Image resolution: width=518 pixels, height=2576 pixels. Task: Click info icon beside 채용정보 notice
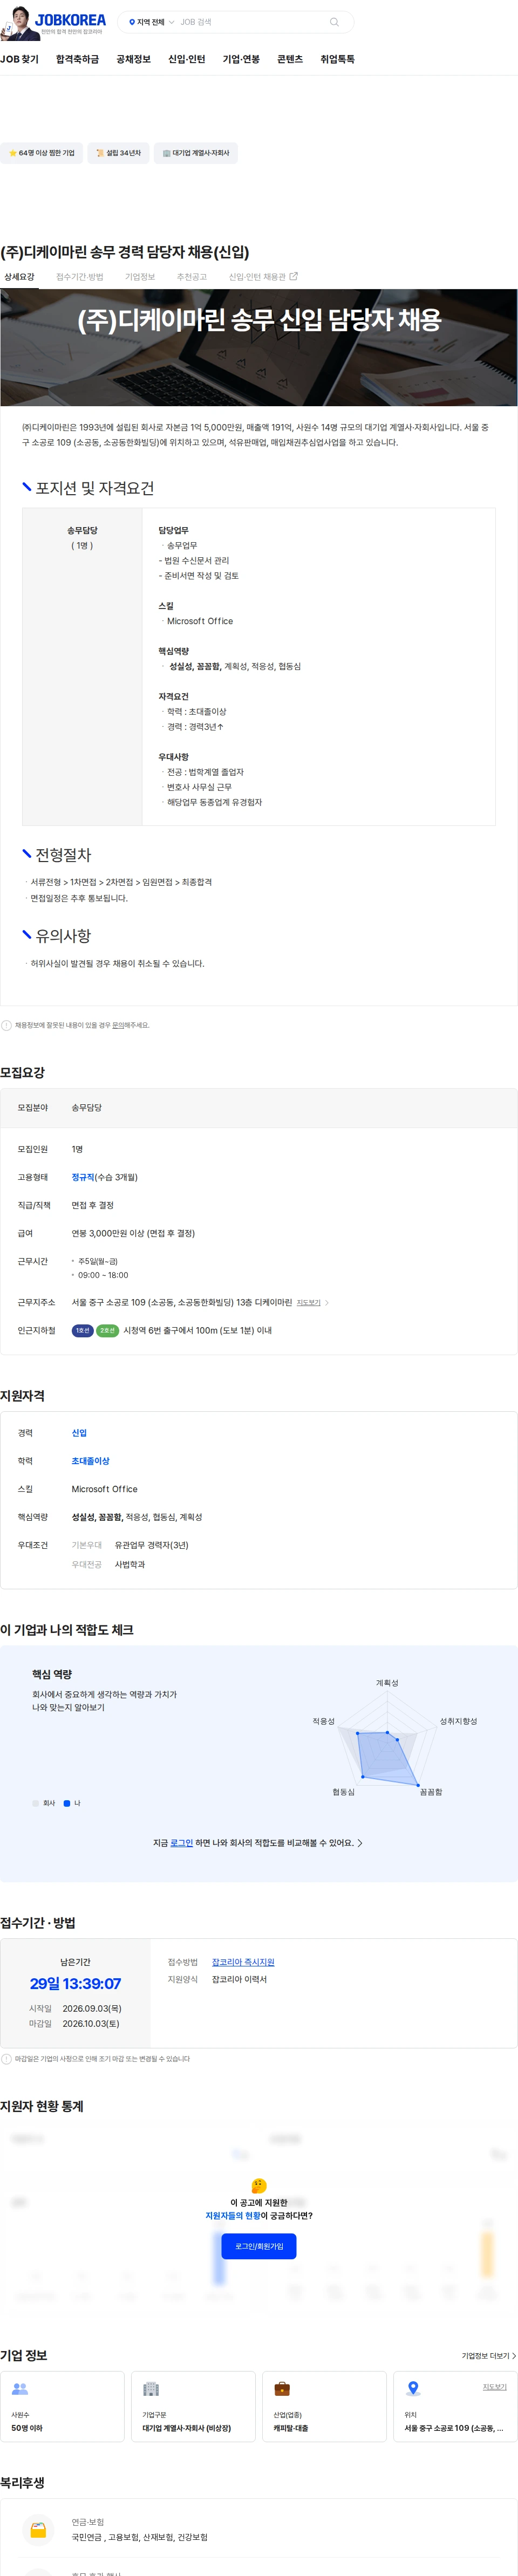(x=6, y=1025)
